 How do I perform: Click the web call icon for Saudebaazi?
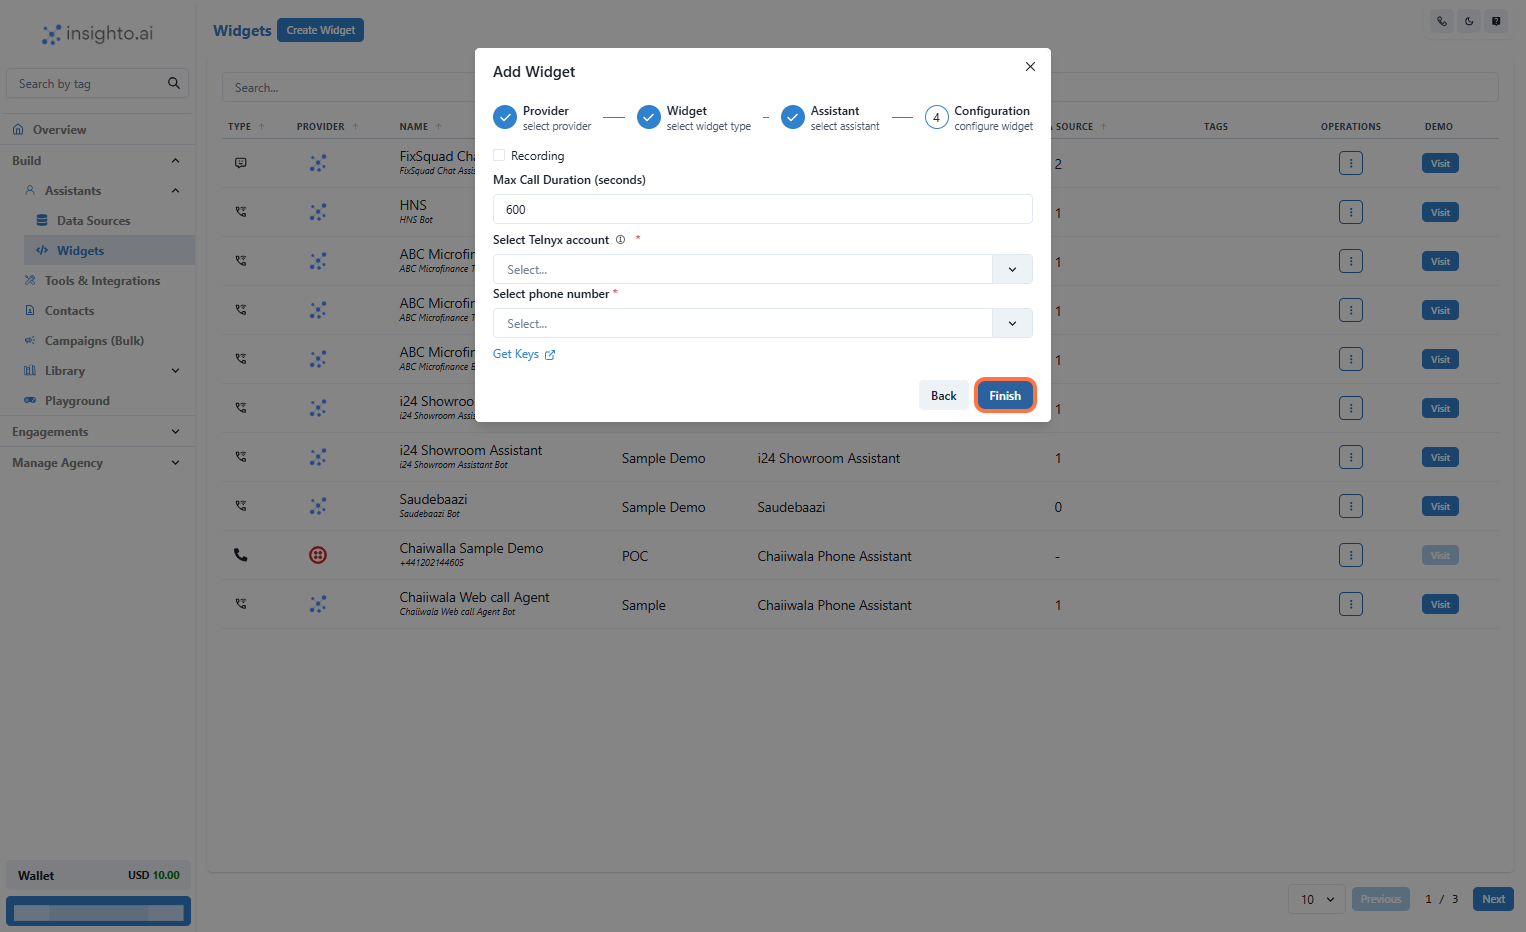[x=240, y=506]
